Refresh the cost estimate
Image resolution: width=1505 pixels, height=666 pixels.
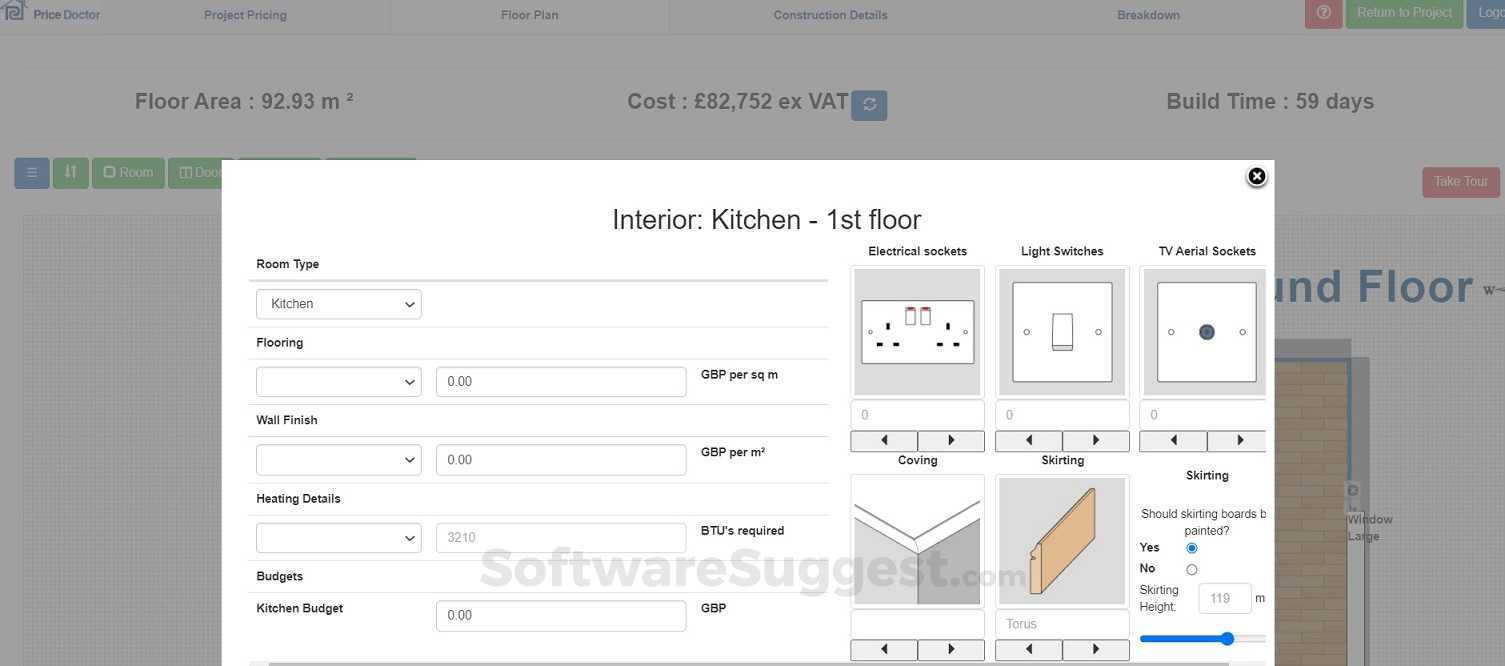click(x=868, y=103)
